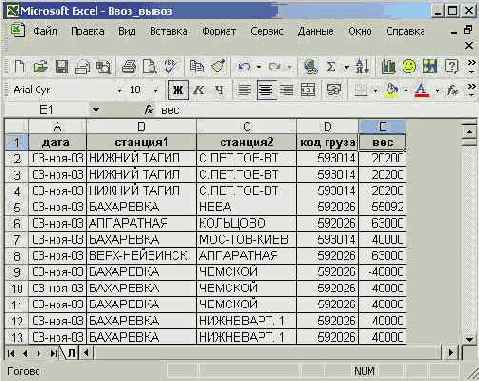Toggle Italic formatting button К
479x381 pixels.
(x=199, y=90)
